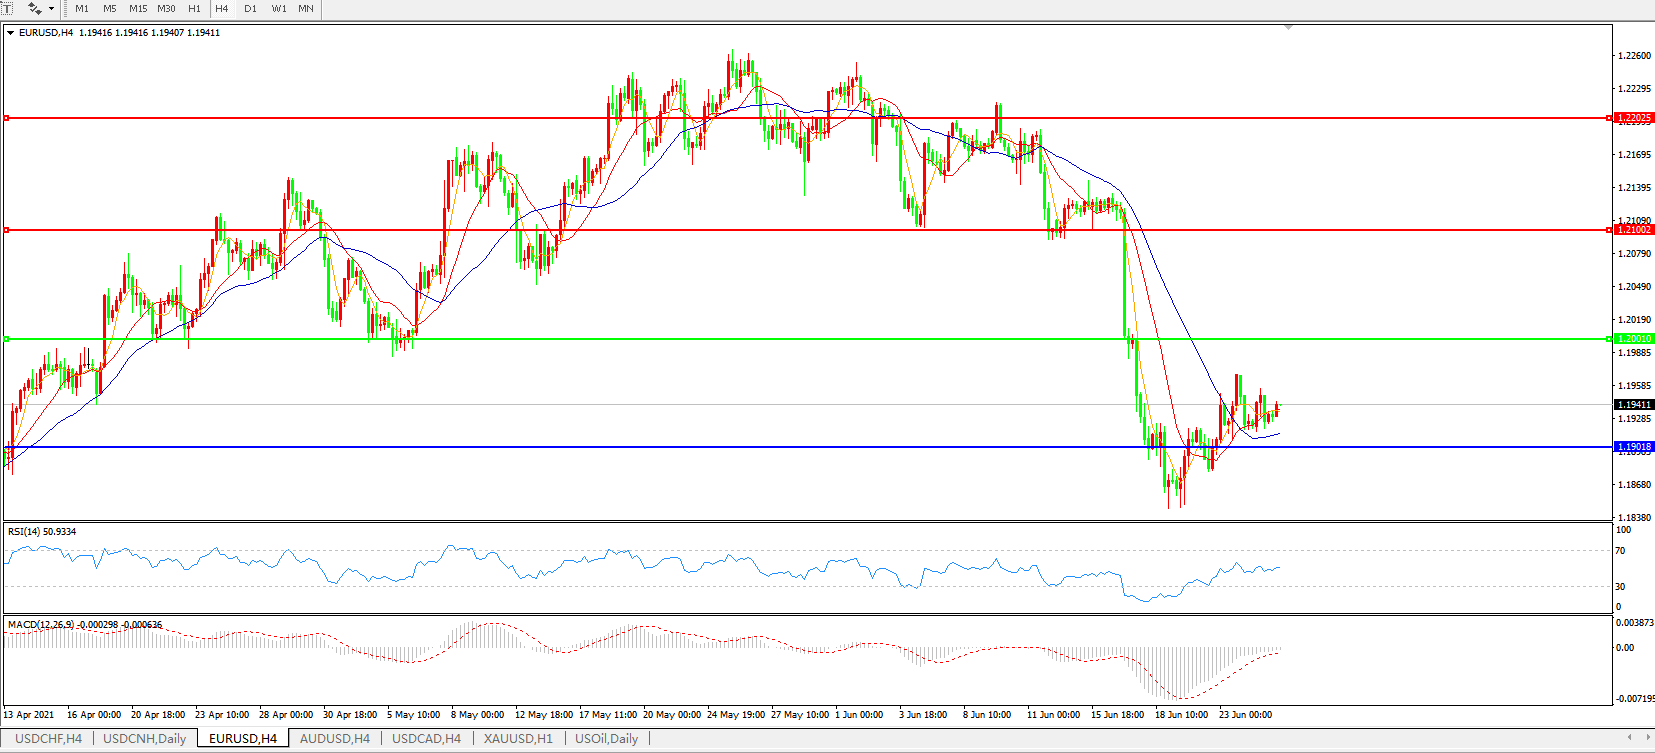Click the arrows objects tool icon
The width and height of the screenshot is (1655, 753).
pyautogui.click(x=35, y=8)
